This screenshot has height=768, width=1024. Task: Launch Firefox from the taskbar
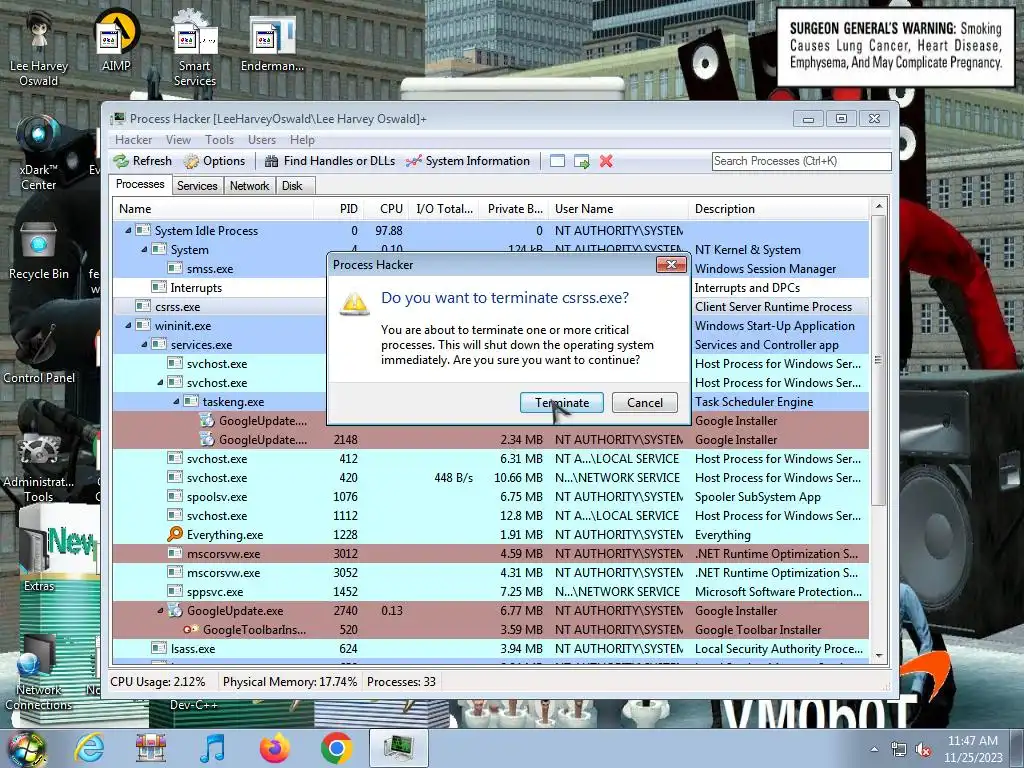click(x=274, y=748)
